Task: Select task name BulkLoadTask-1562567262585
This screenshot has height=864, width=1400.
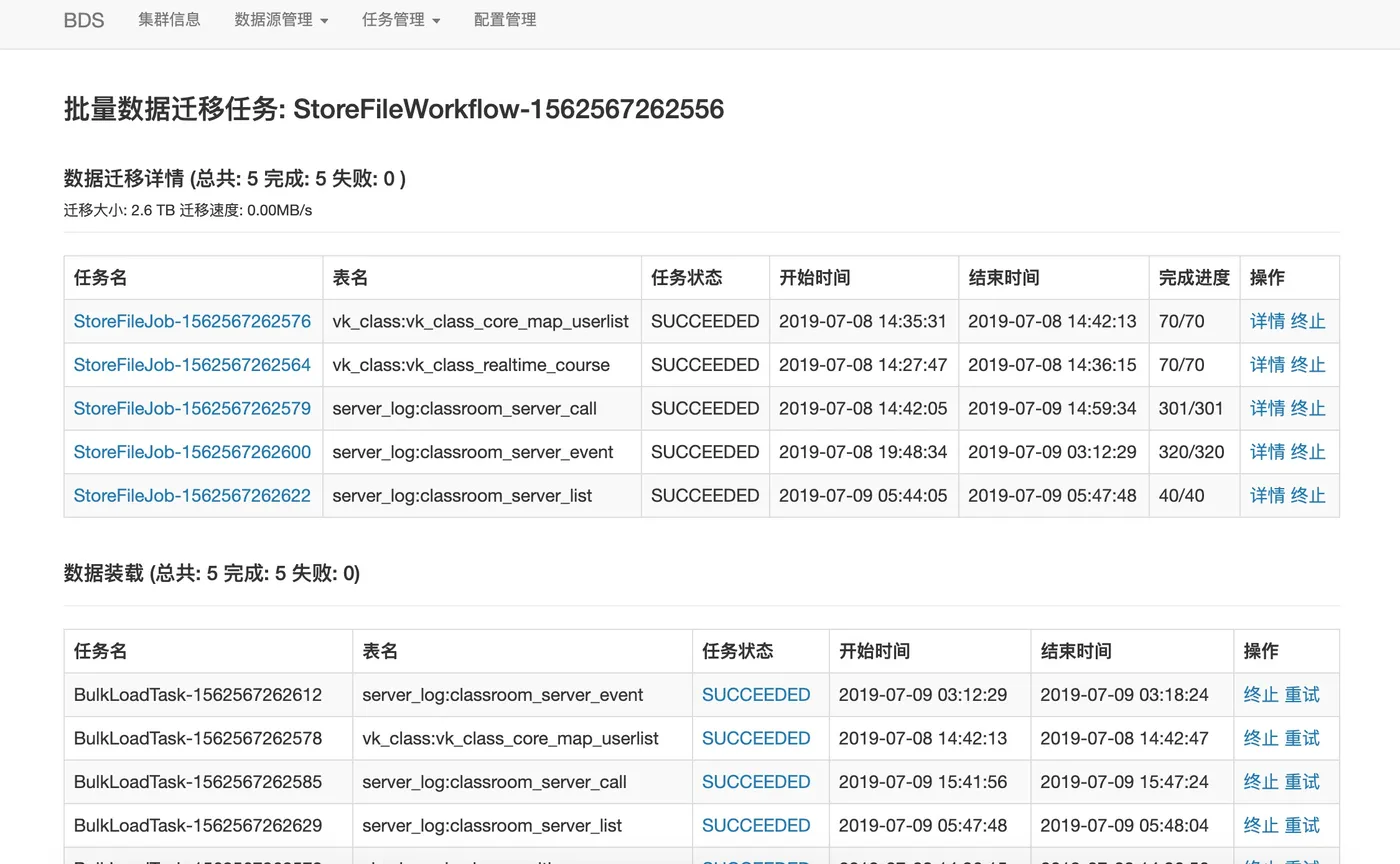Action: click(x=198, y=782)
